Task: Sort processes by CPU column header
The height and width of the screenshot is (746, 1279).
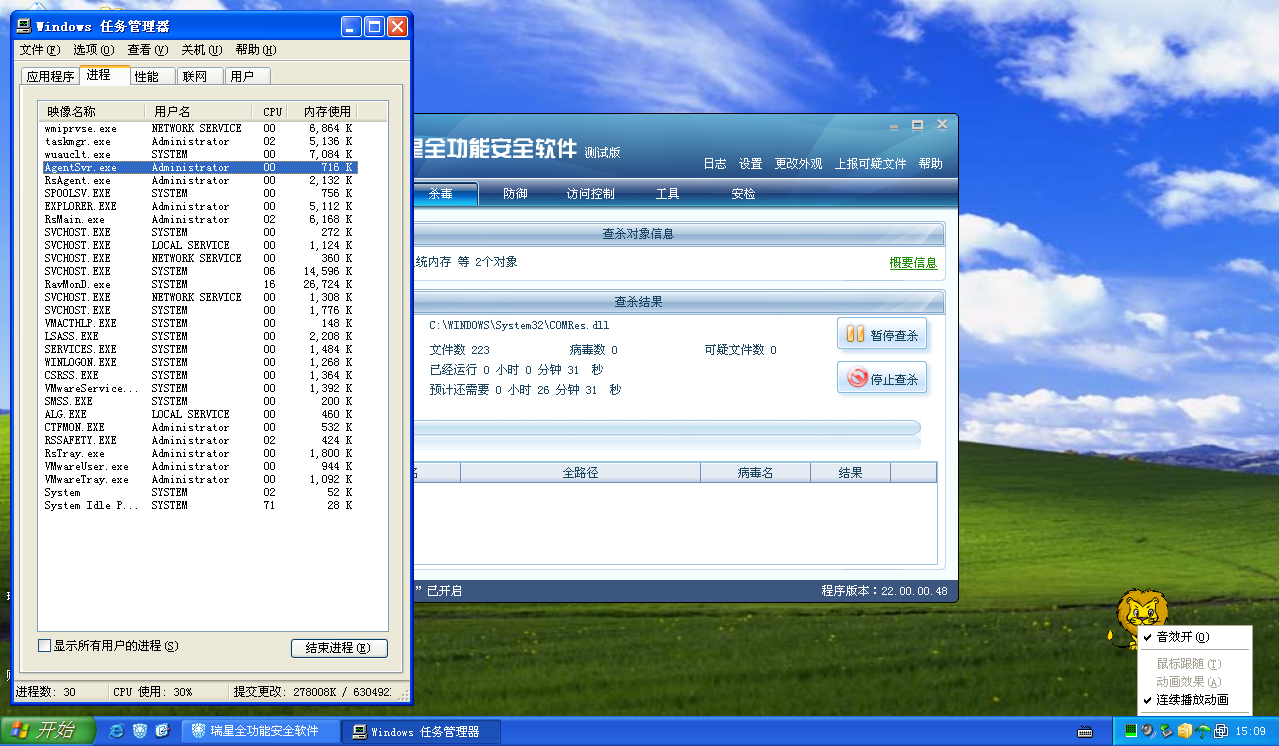Action: [x=270, y=111]
